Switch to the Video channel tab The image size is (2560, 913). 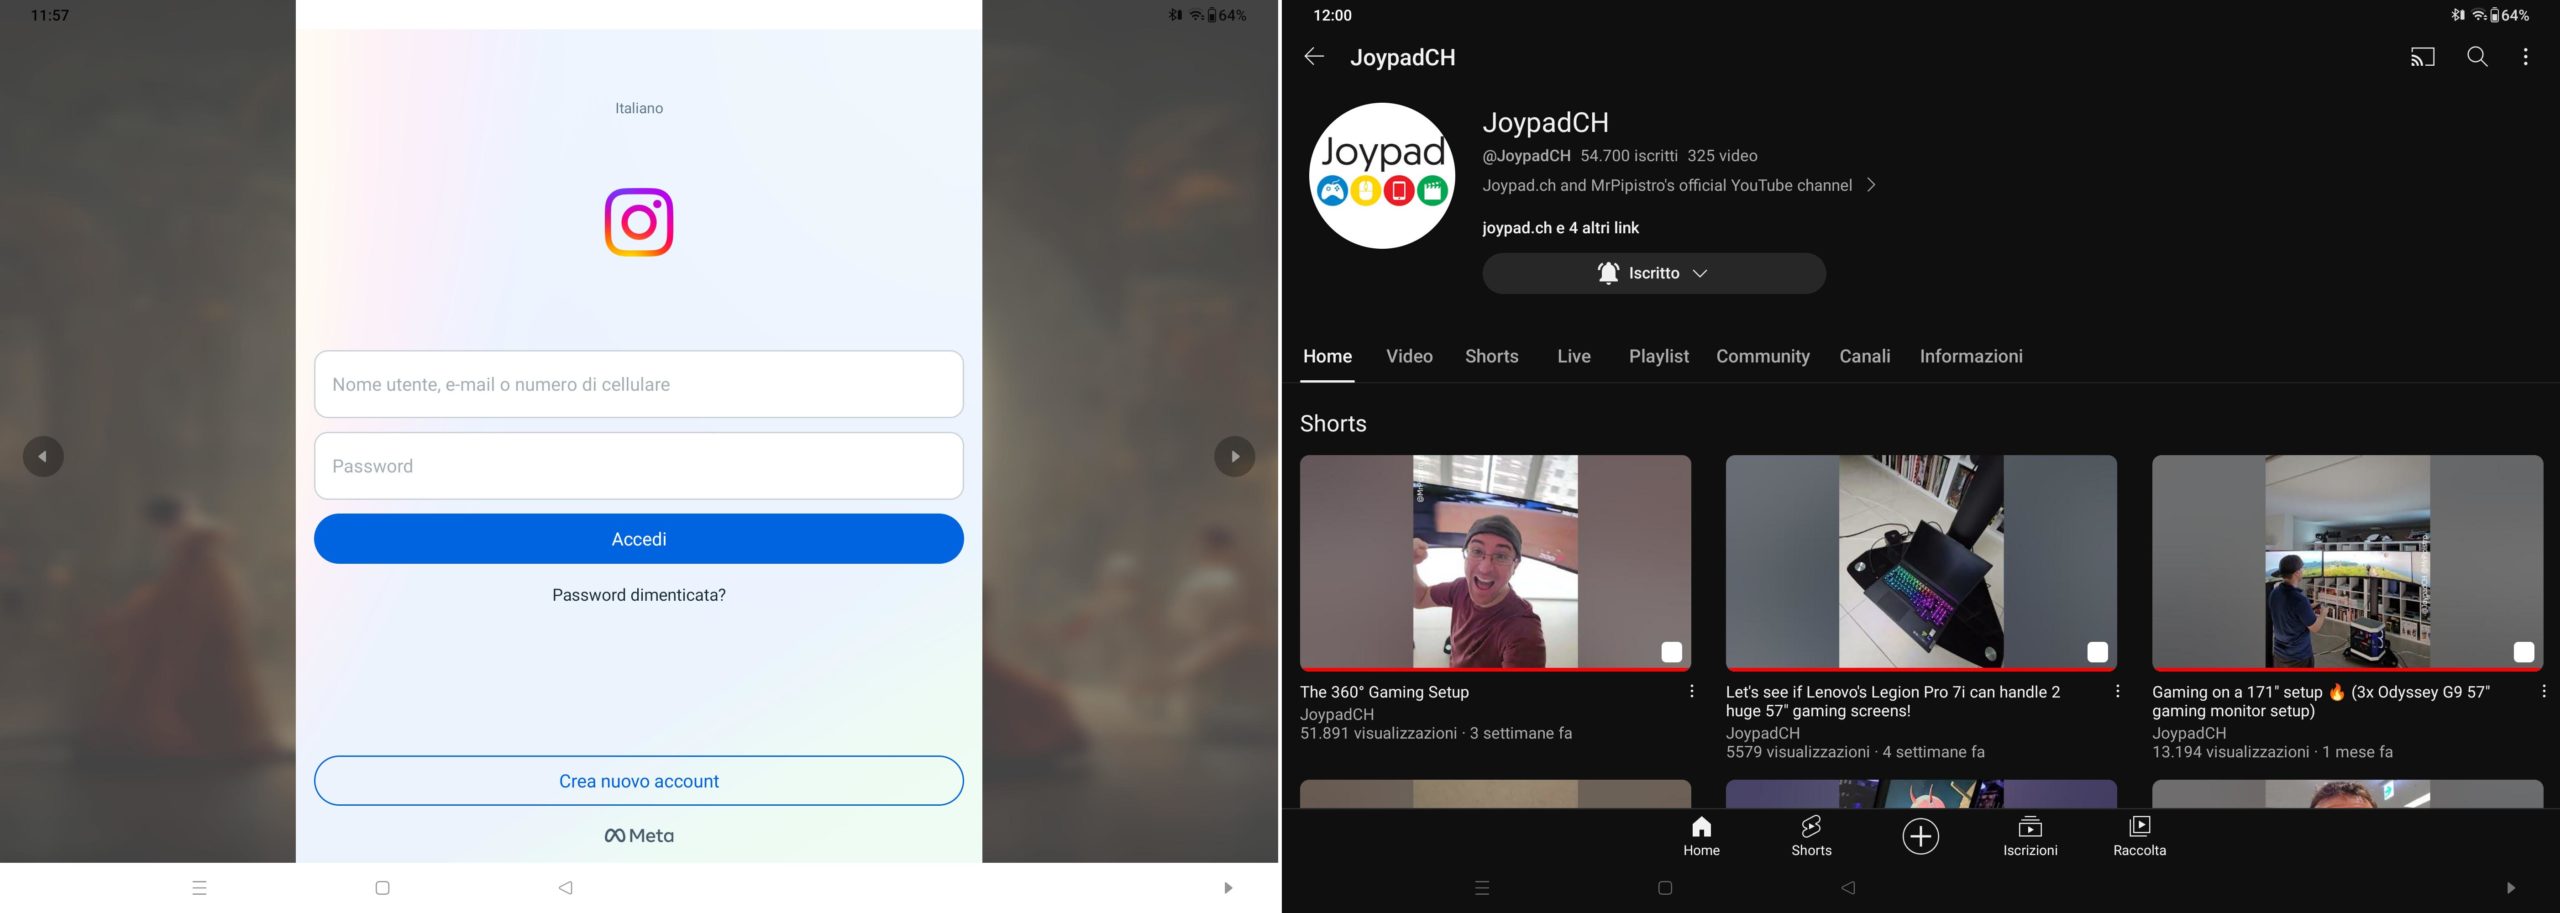tap(1409, 357)
